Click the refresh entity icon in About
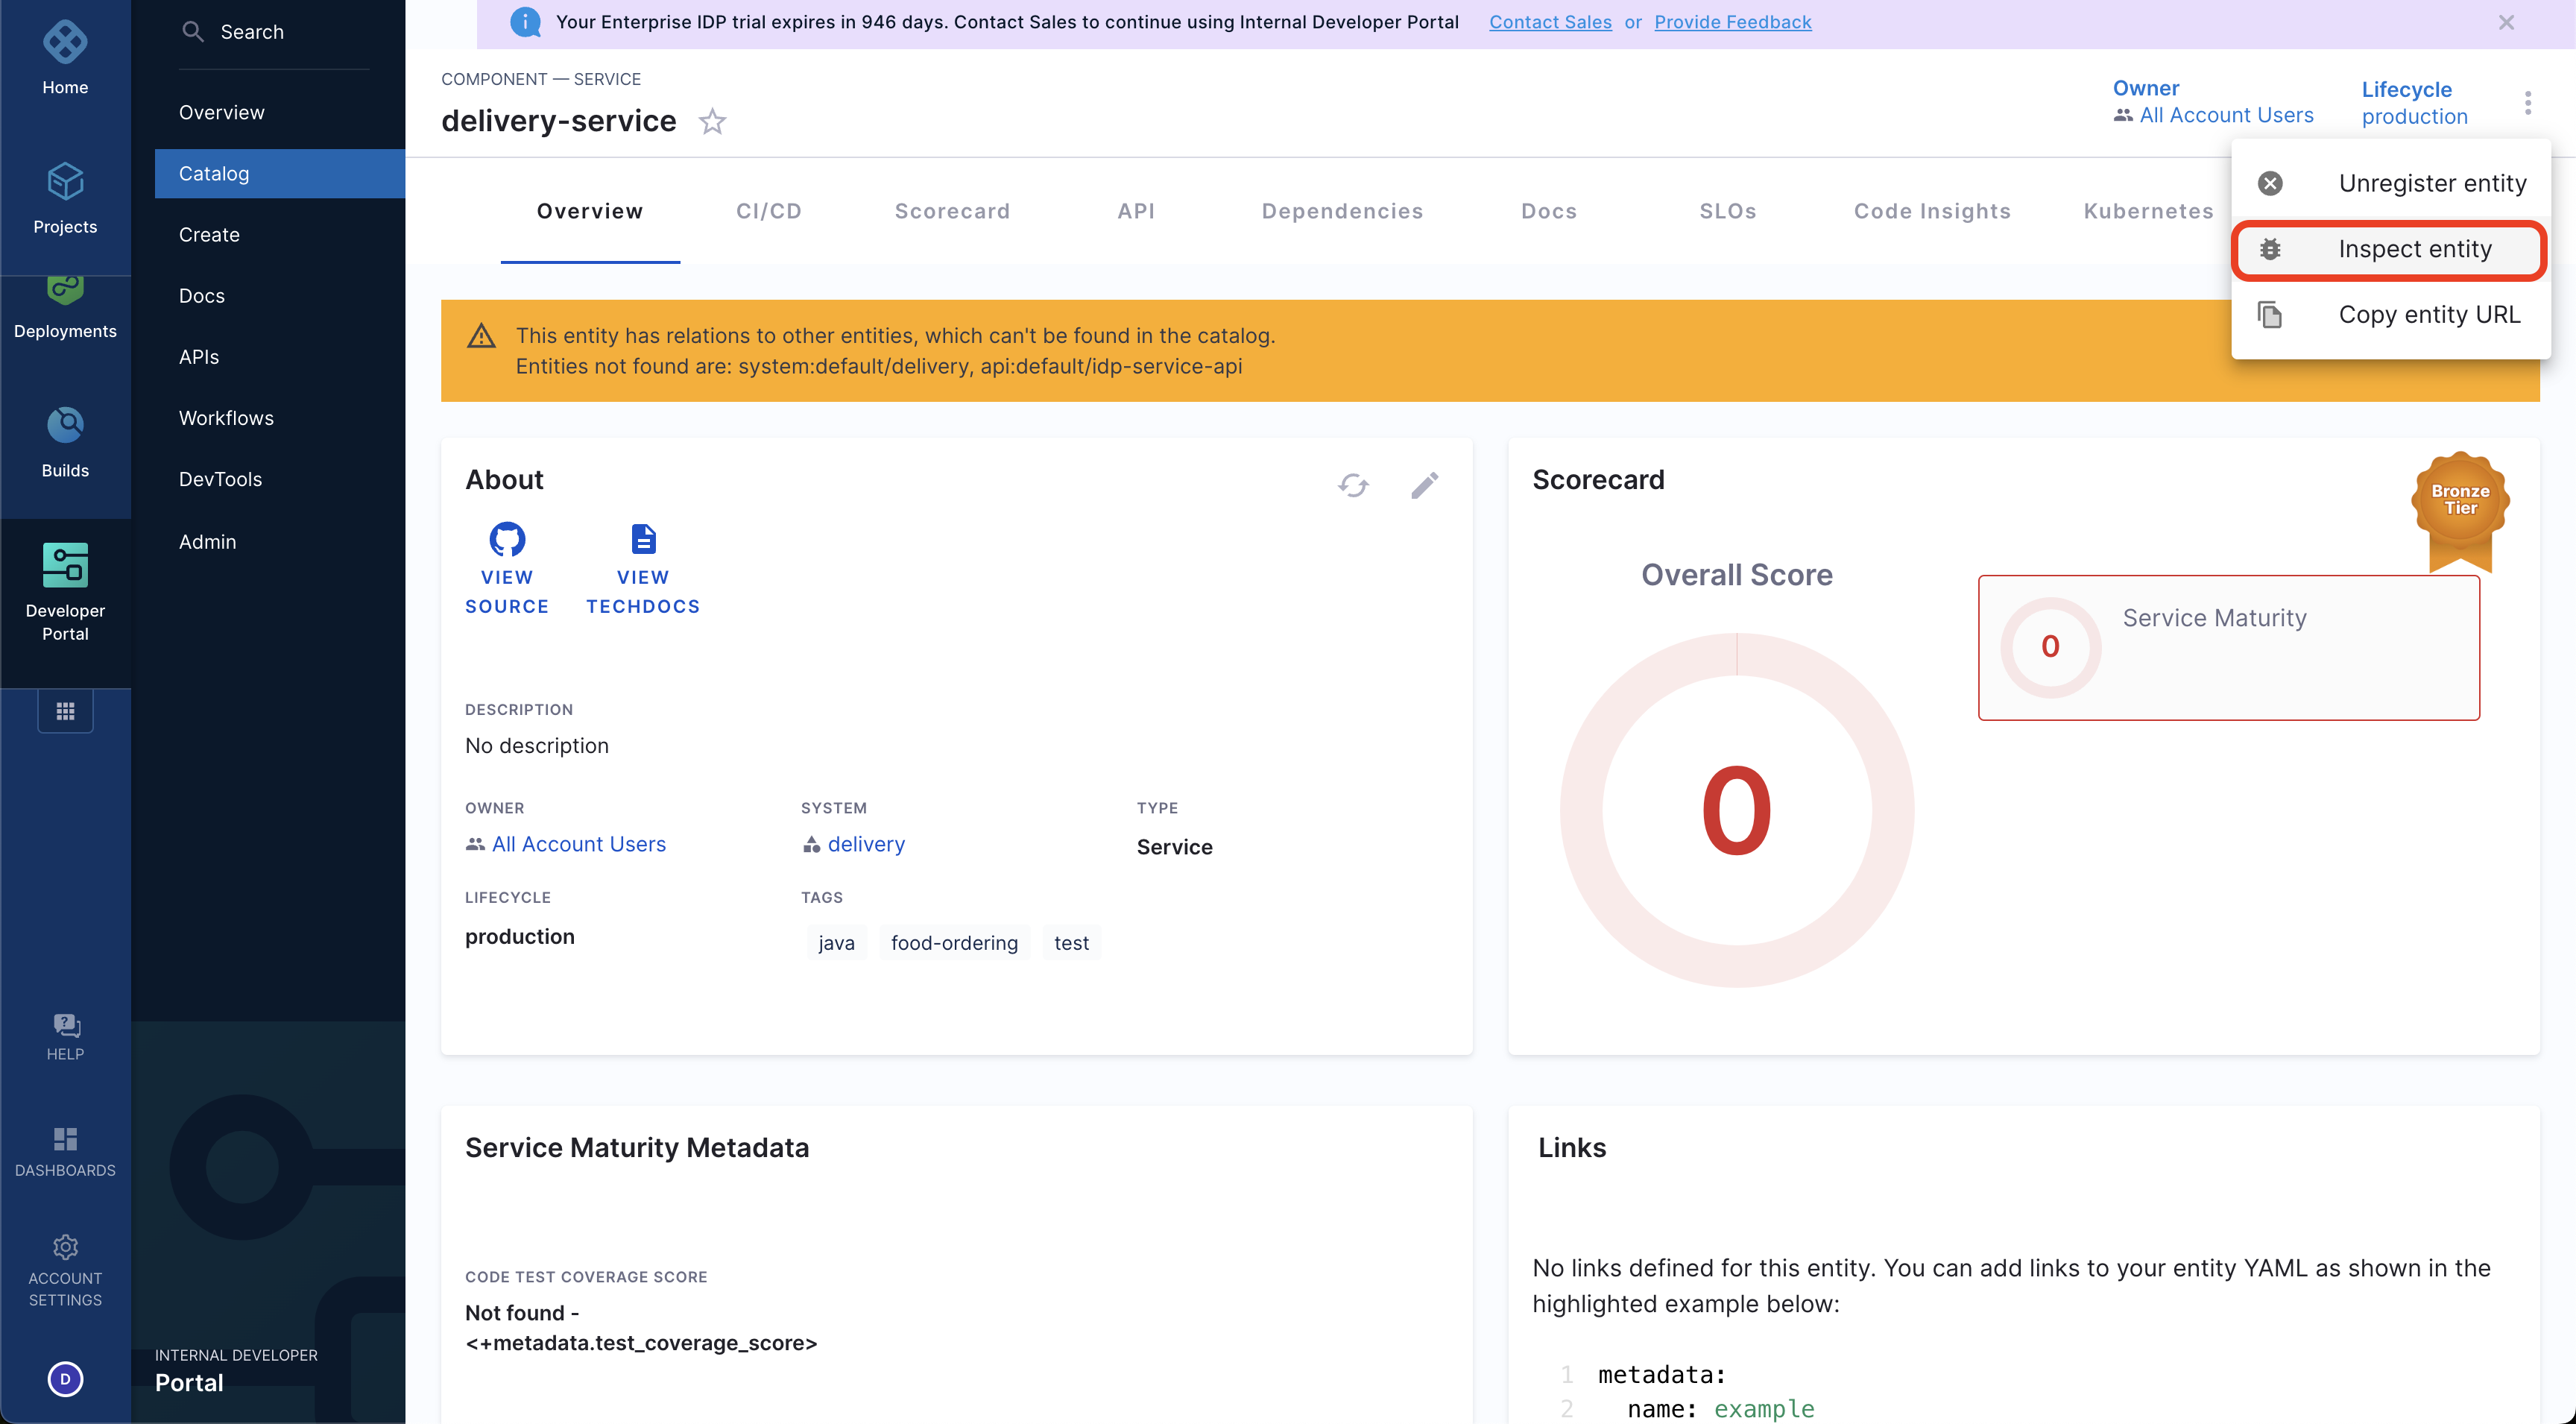 point(1353,485)
